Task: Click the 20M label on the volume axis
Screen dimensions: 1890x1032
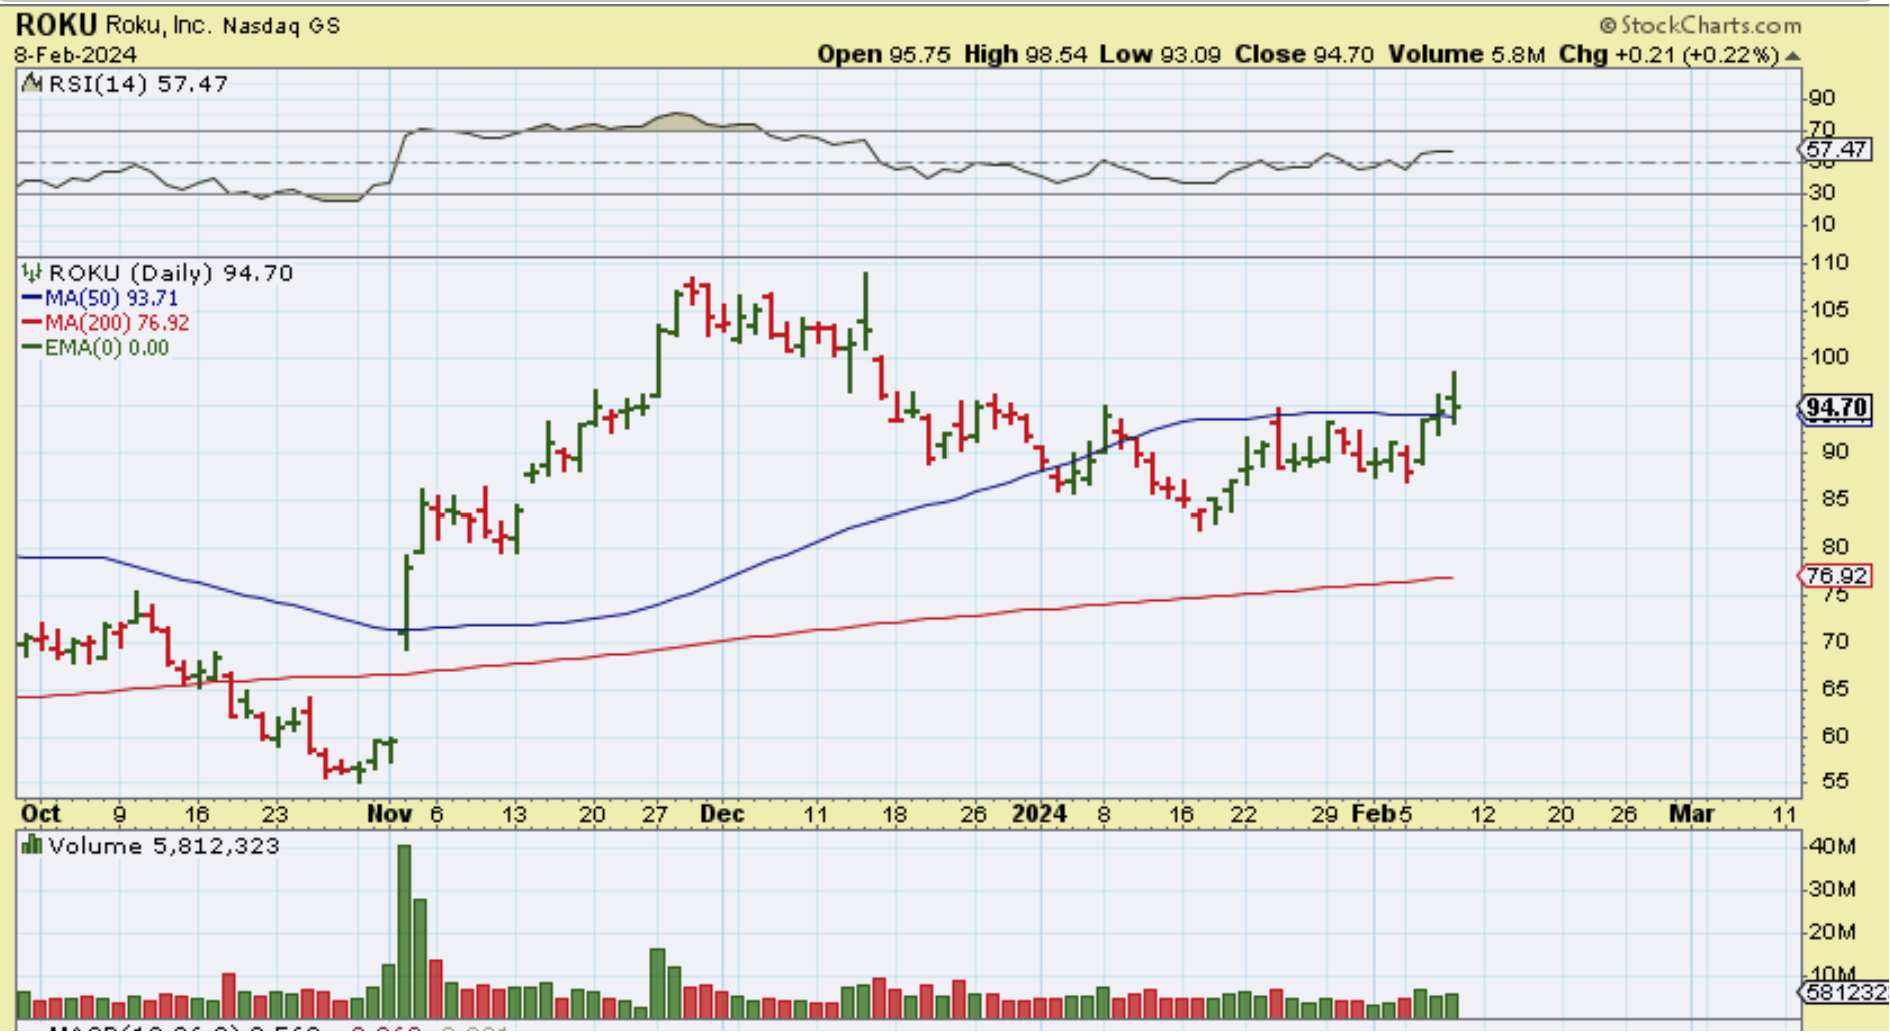Action: 1831,932
